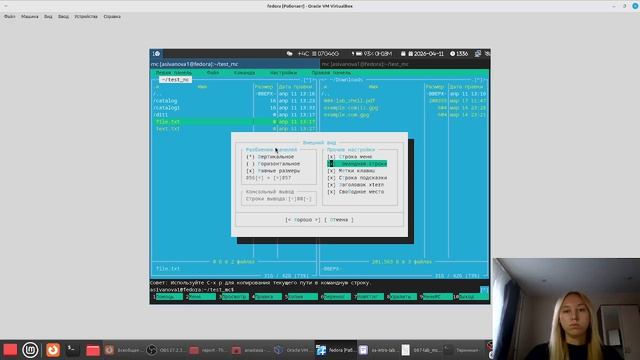Viewport: 640px width, 360px height.
Task: Increase output lines with the [+] stepper
Action: click(293, 199)
